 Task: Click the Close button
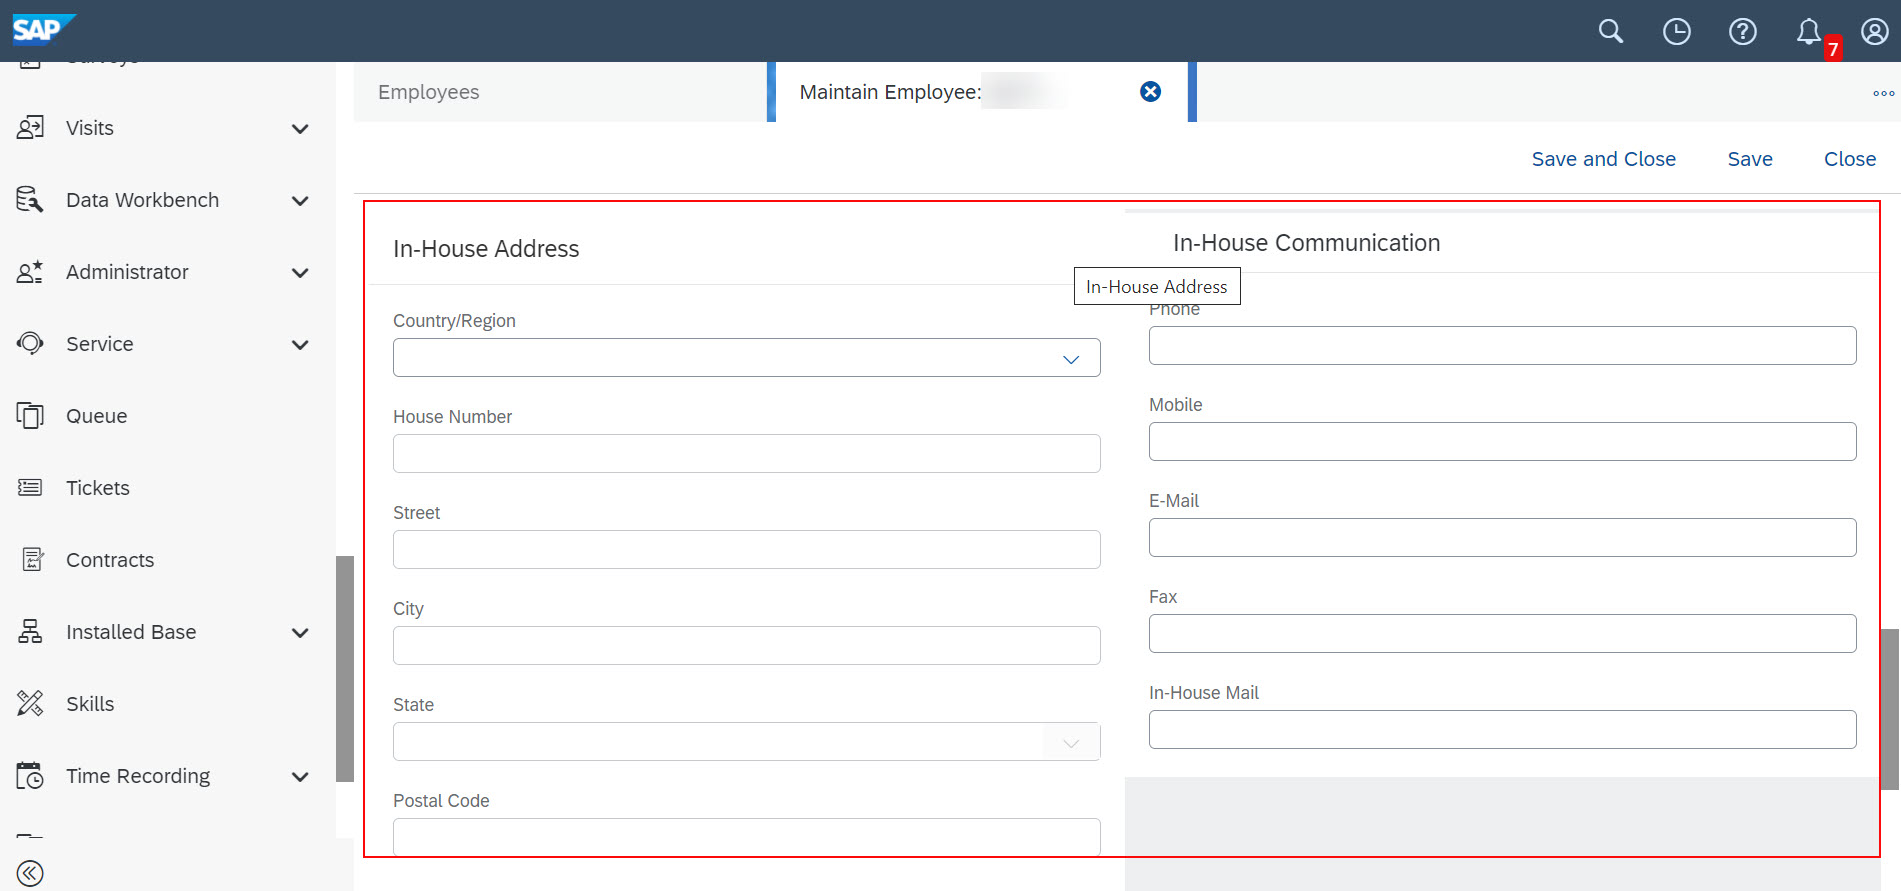pyautogui.click(x=1850, y=159)
